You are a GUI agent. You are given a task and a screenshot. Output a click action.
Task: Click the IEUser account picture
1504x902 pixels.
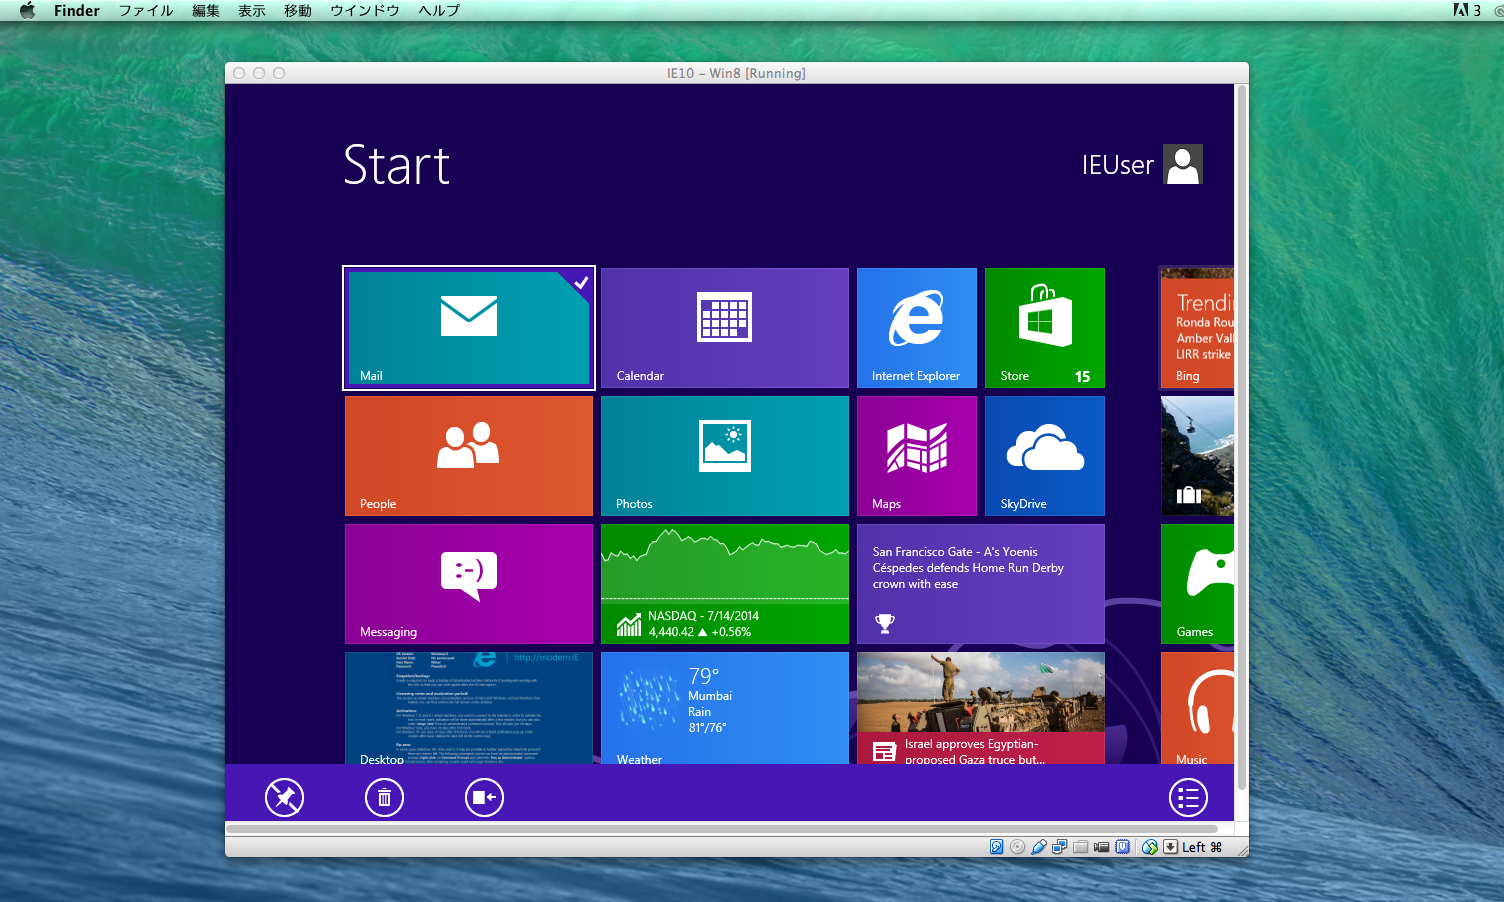[1183, 164]
